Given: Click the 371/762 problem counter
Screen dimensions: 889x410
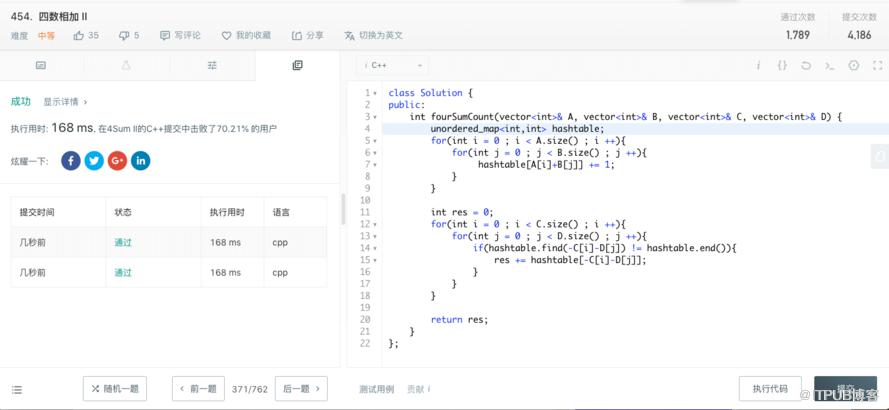Looking at the screenshot, I should point(249,389).
